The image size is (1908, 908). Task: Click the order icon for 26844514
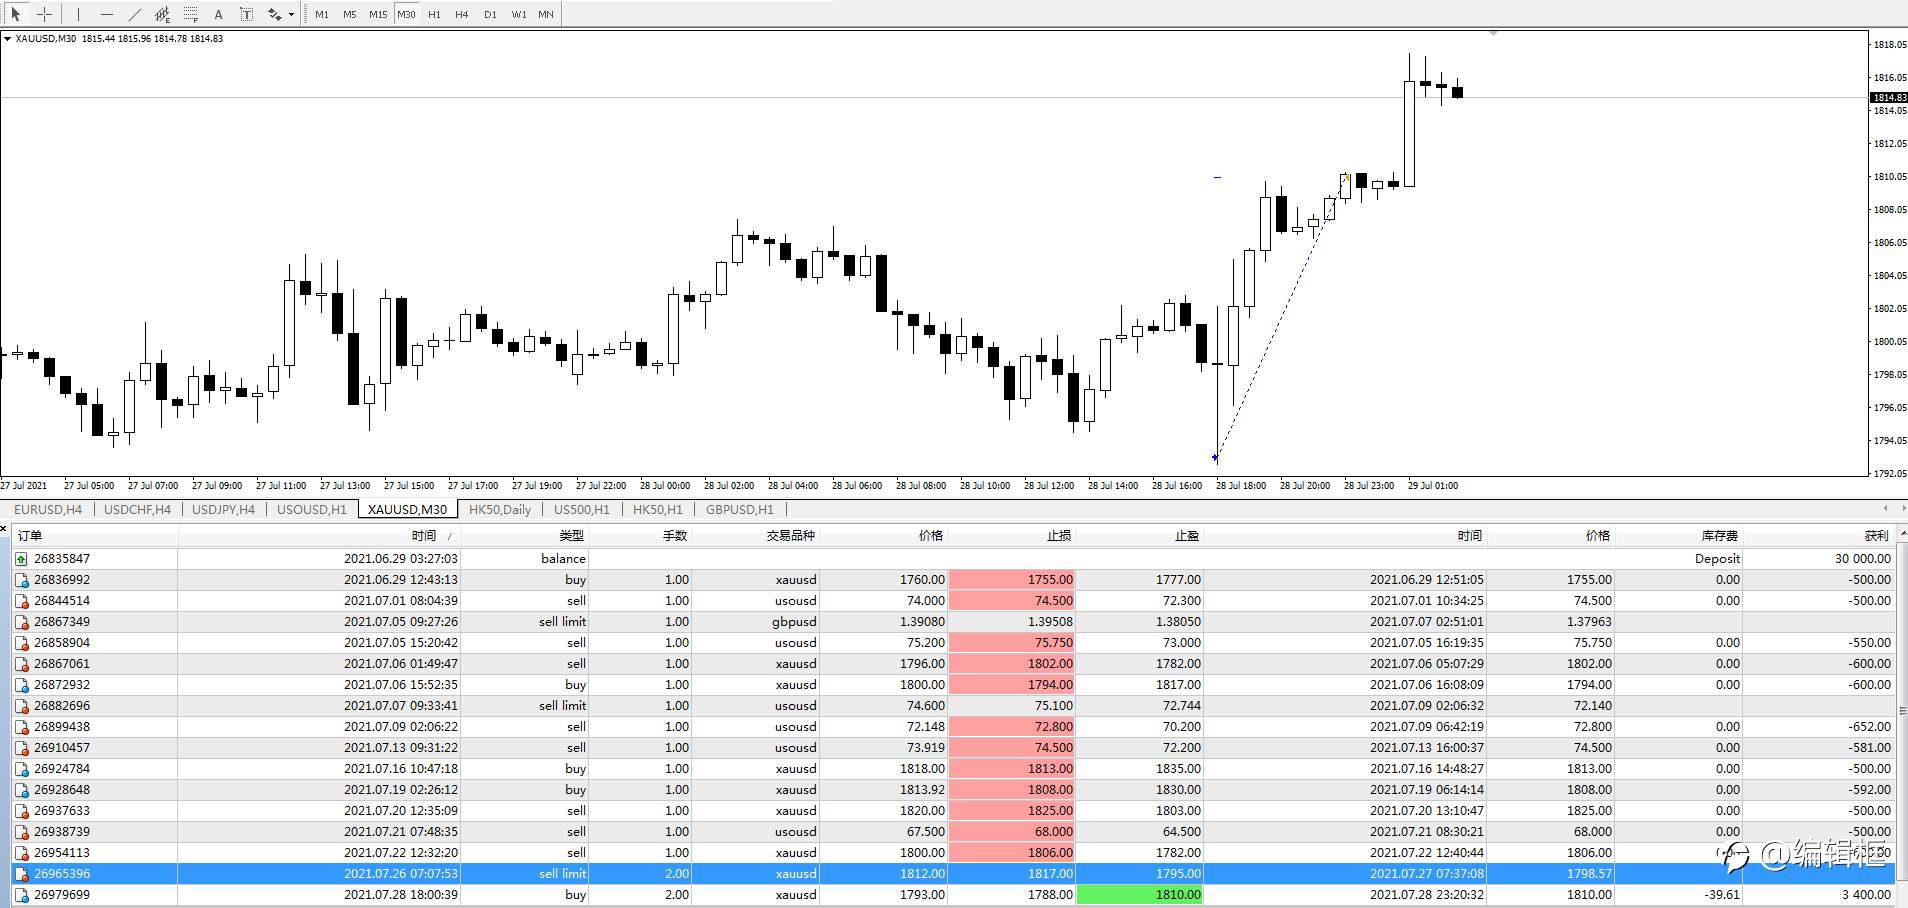point(22,601)
